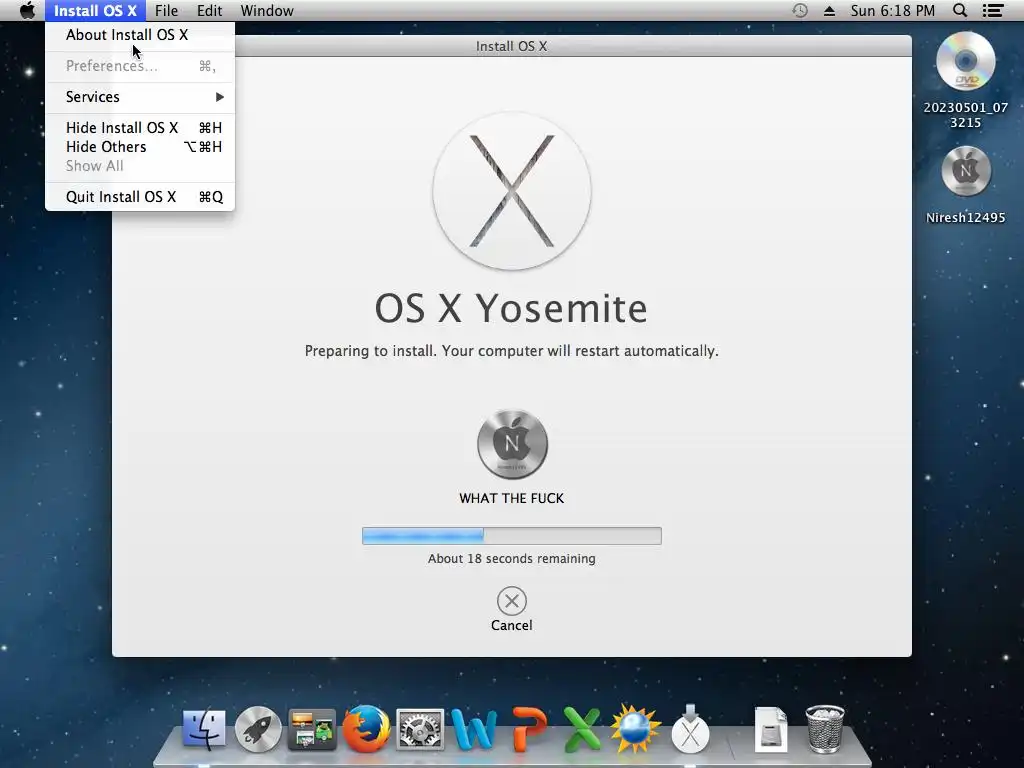Viewport: 1024px width, 768px height.
Task: Click the disk name label under Niresh icon
Action: 512,498
